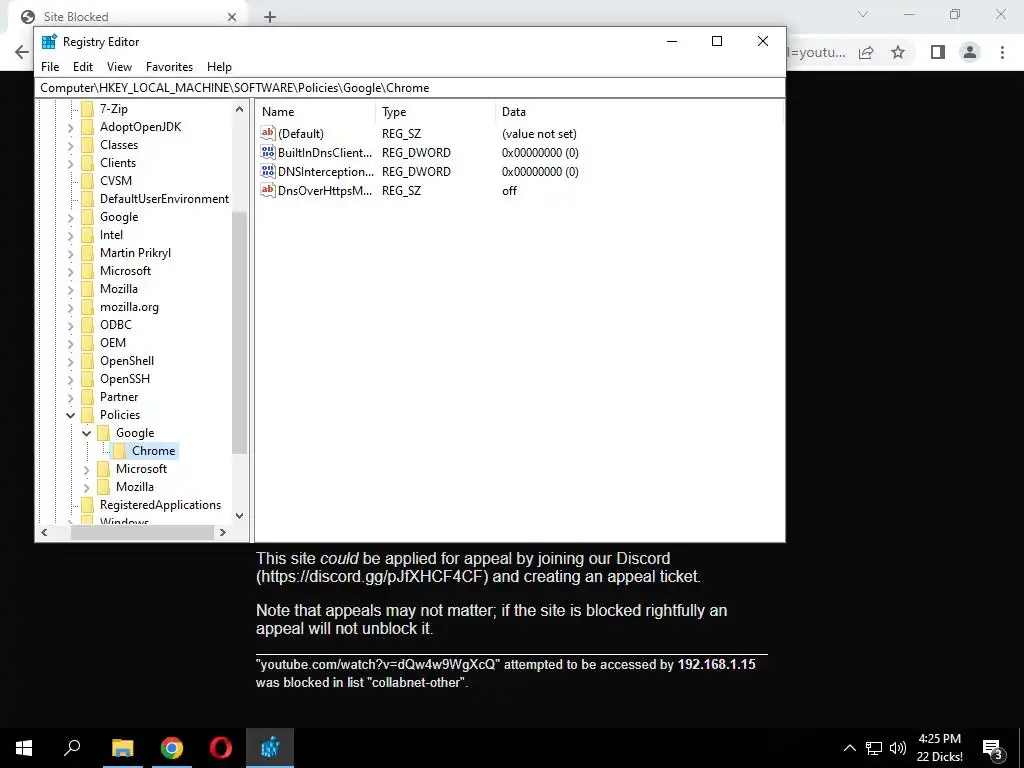This screenshot has height=768, width=1024.
Task: Click the "off" data cell
Action: click(509, 191)
